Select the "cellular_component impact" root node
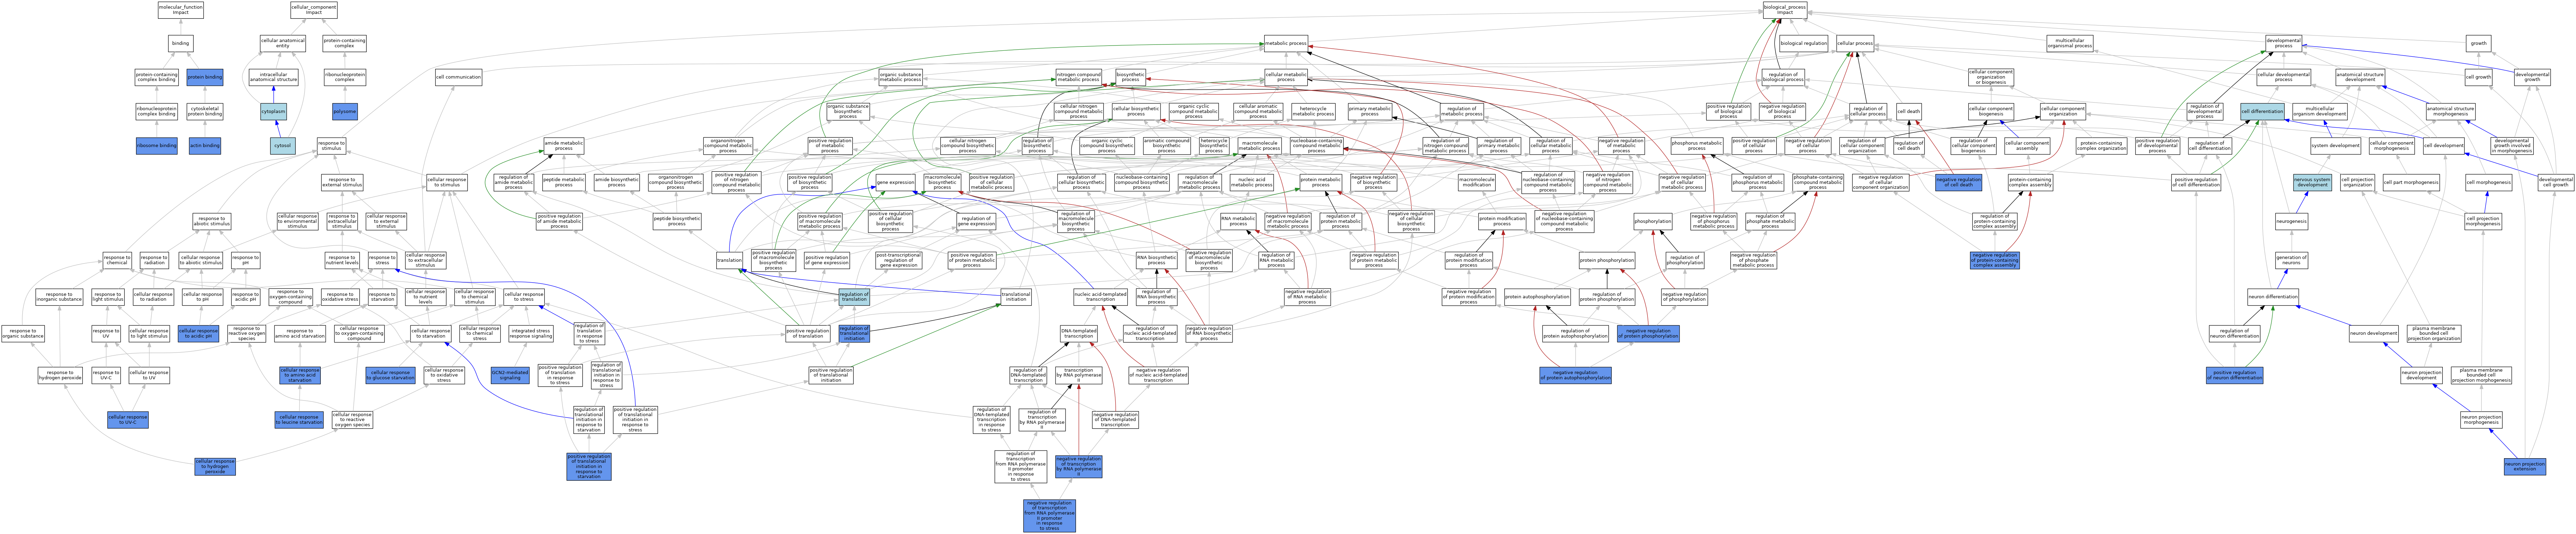Screen dimensions: 2576x534 pyautogui.click(x=314, y=10)
